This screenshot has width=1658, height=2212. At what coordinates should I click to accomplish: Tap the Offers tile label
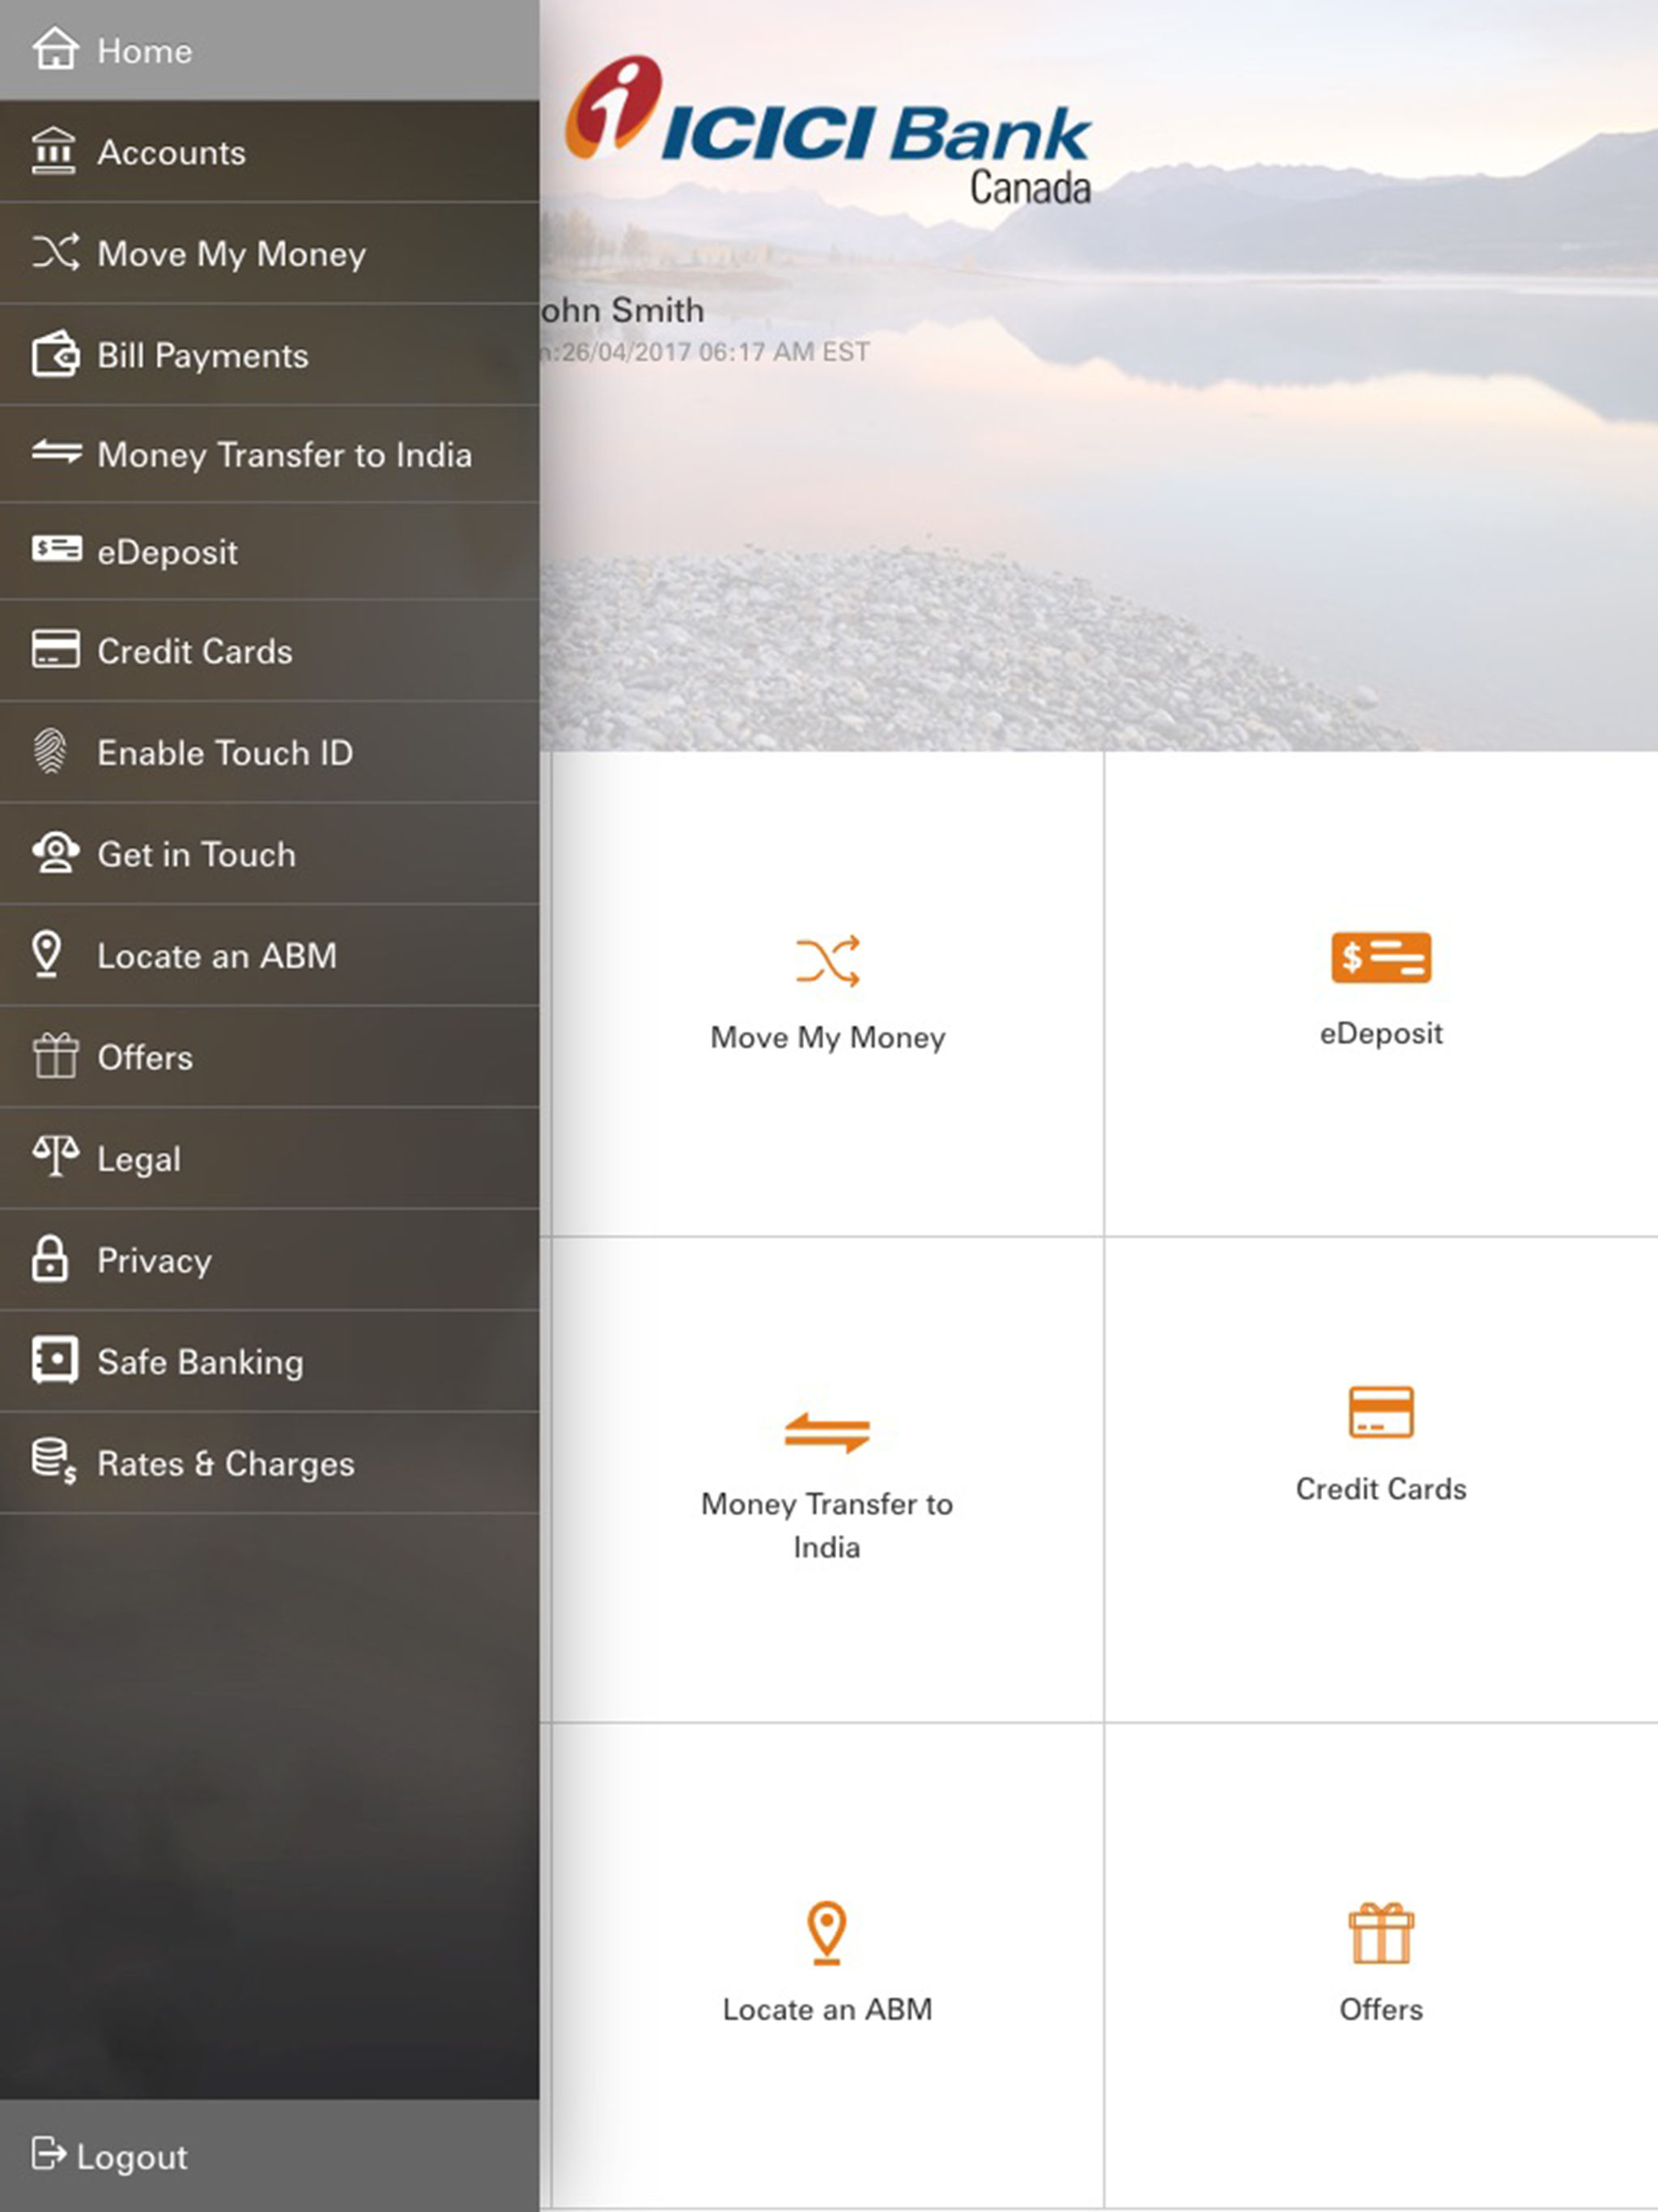[x=1381, y=2009]
